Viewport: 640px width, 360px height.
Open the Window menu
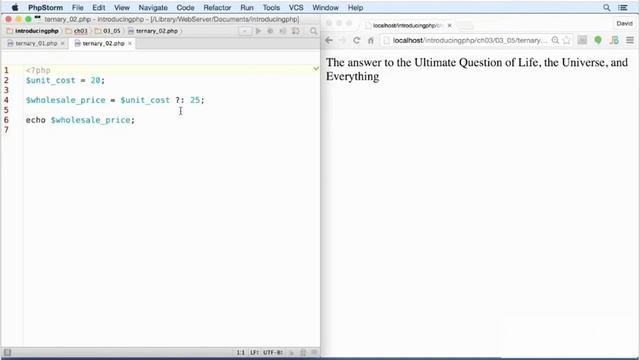click(x=325, y=7)
